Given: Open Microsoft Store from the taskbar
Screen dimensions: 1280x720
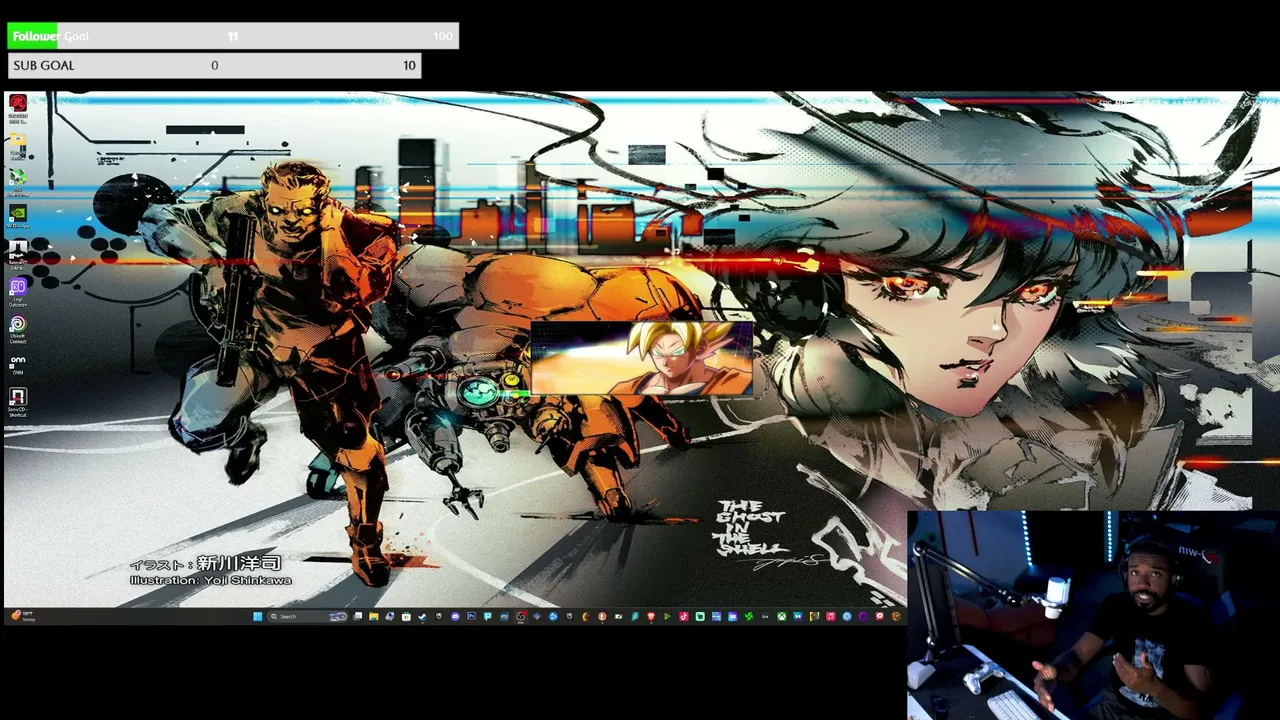Looking at the screenshot, I should [406, 616].
